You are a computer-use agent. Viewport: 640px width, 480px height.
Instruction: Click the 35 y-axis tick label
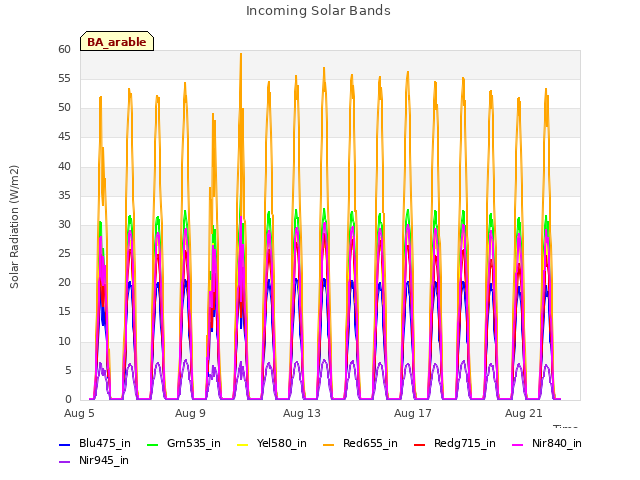(64, 196)
